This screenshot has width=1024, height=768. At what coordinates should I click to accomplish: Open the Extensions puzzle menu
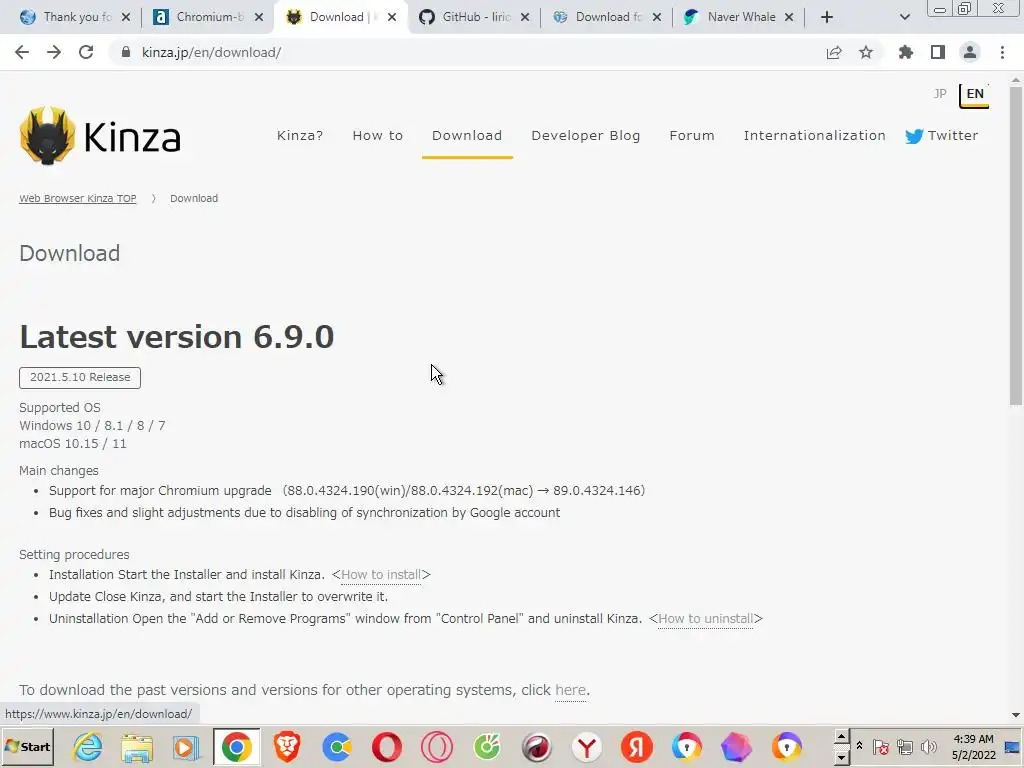(906, 52)
